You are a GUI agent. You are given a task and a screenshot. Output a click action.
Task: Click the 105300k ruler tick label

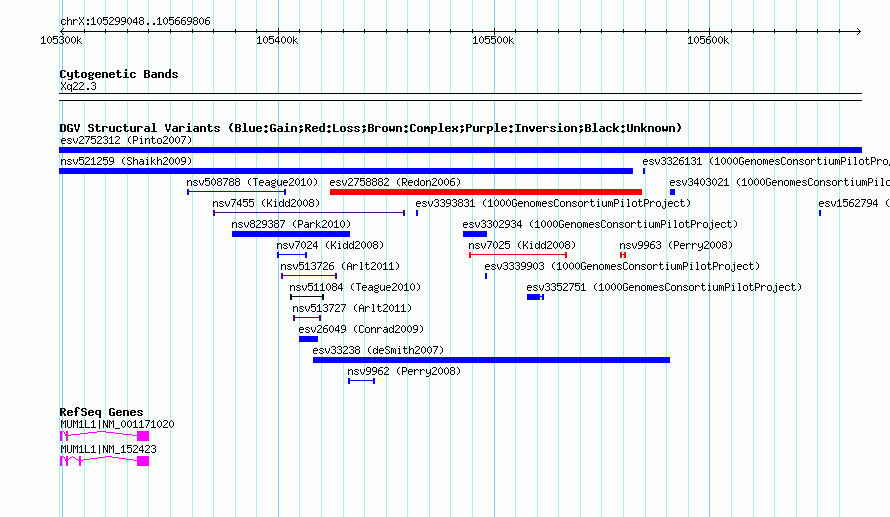coord(61,40)
